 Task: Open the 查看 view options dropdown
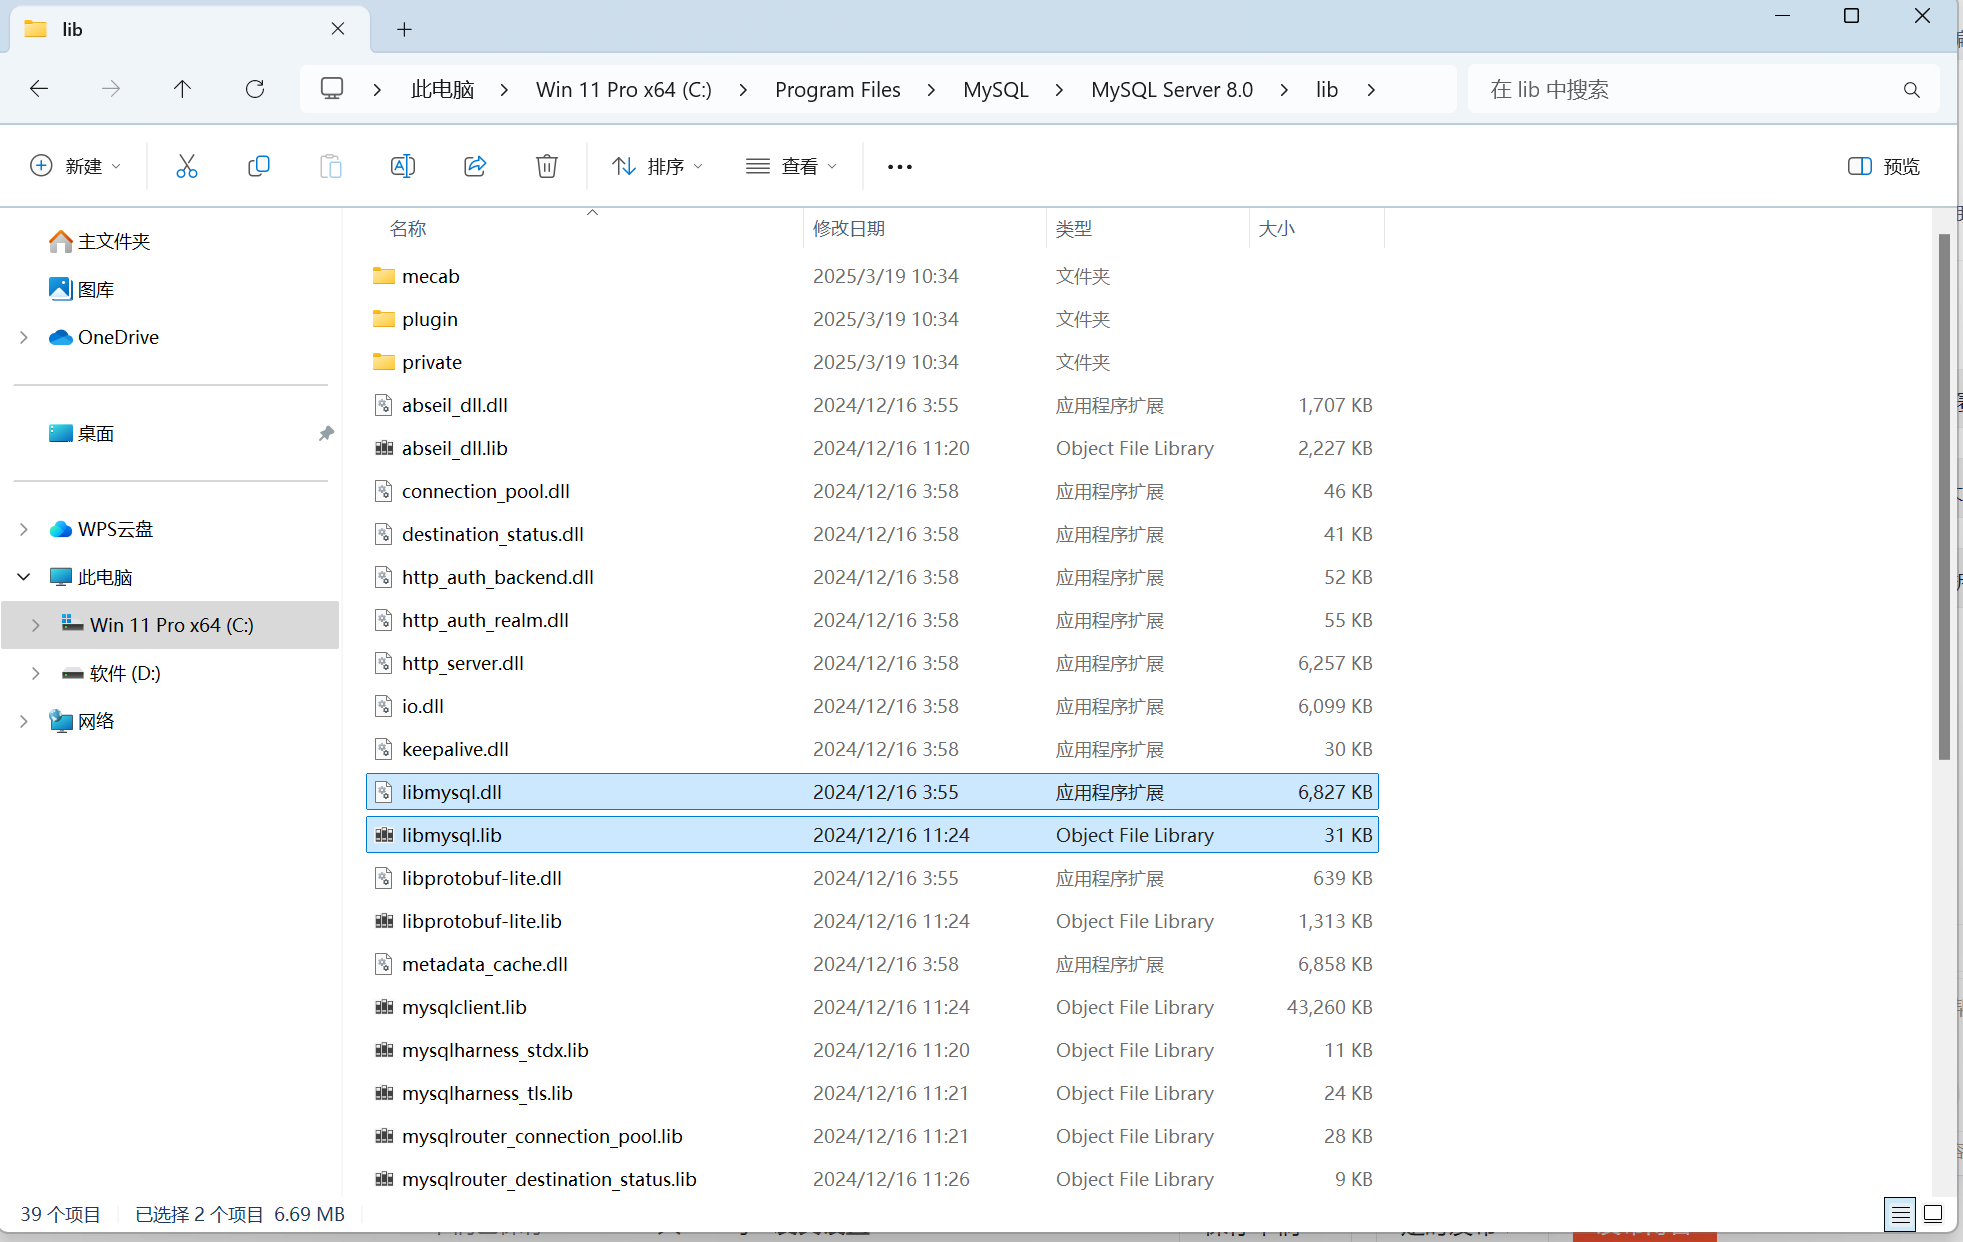click(791, 166)
